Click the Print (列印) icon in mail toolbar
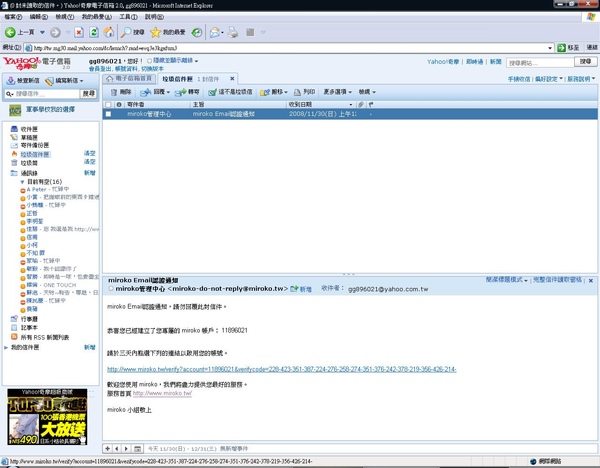The width and height of the screenshot is (600, 468). click(297, 92)
